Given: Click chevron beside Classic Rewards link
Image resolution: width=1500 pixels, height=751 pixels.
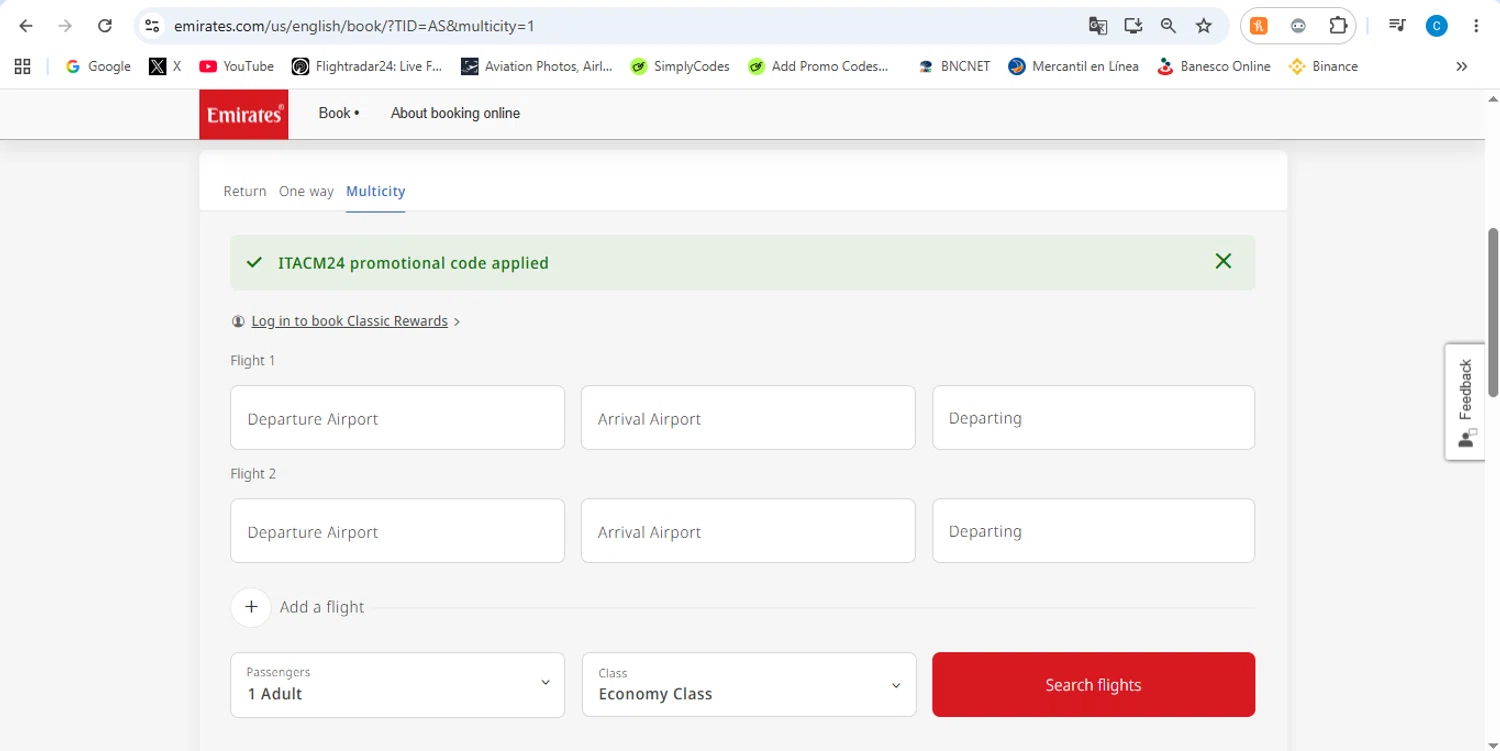Looking at the screenshot, I should 457,322.
